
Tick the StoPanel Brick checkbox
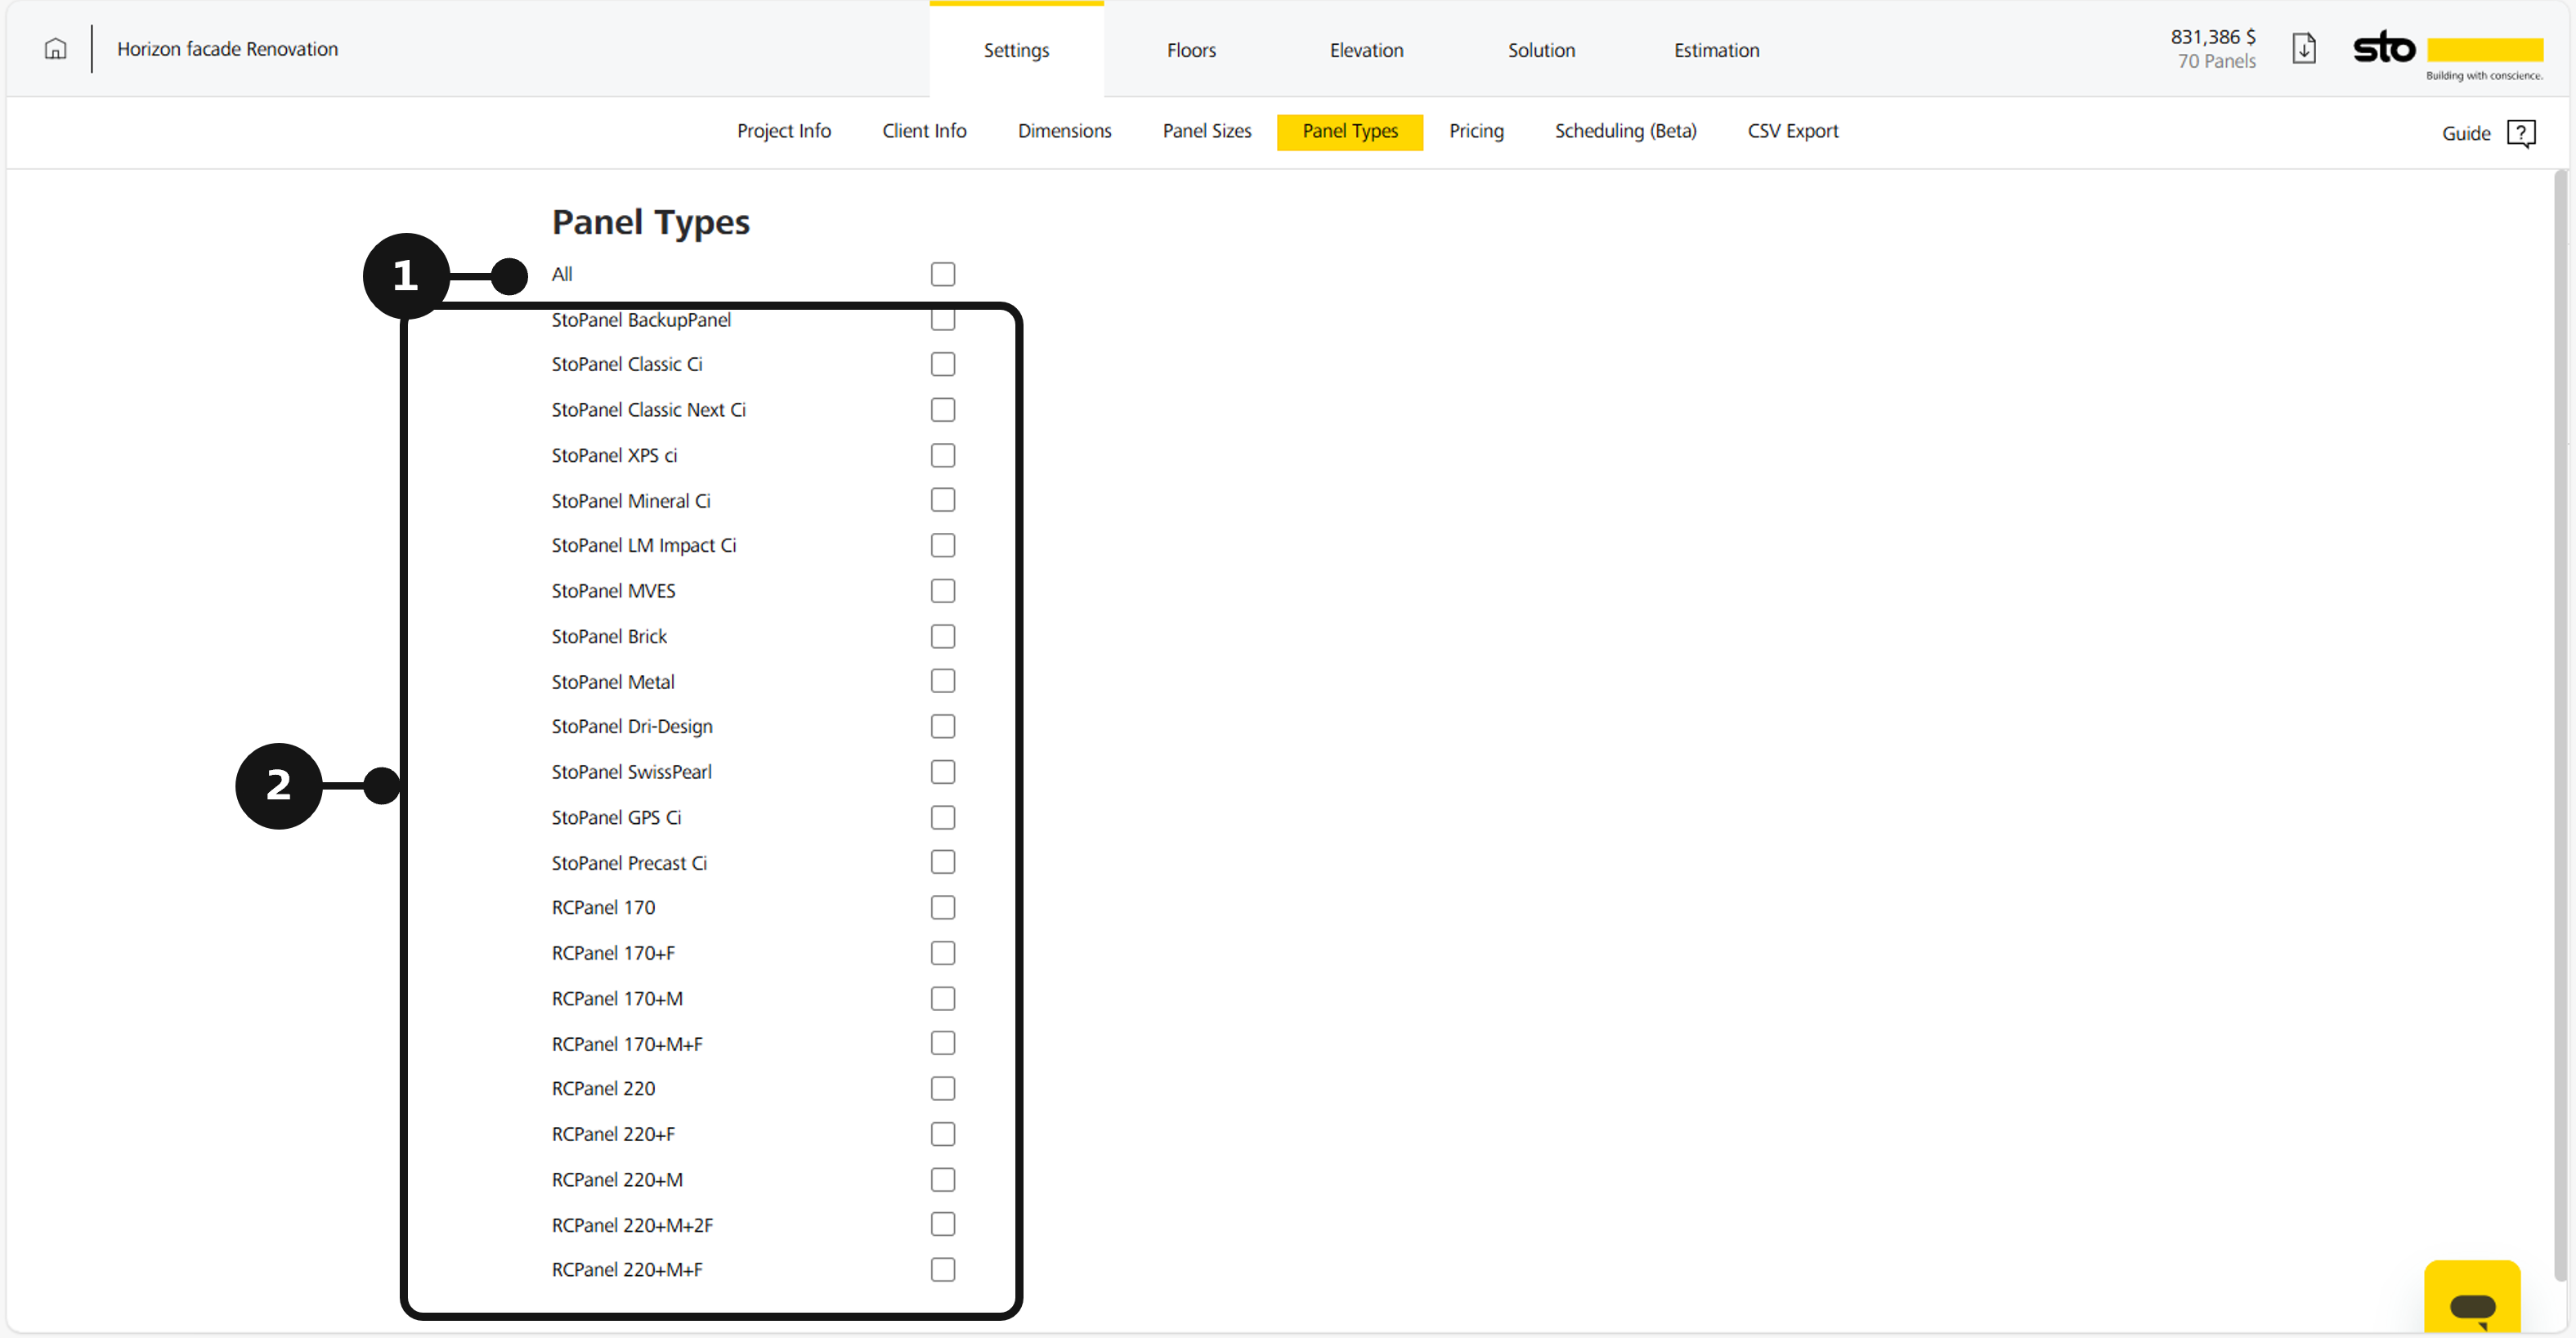tap(942, 636)
